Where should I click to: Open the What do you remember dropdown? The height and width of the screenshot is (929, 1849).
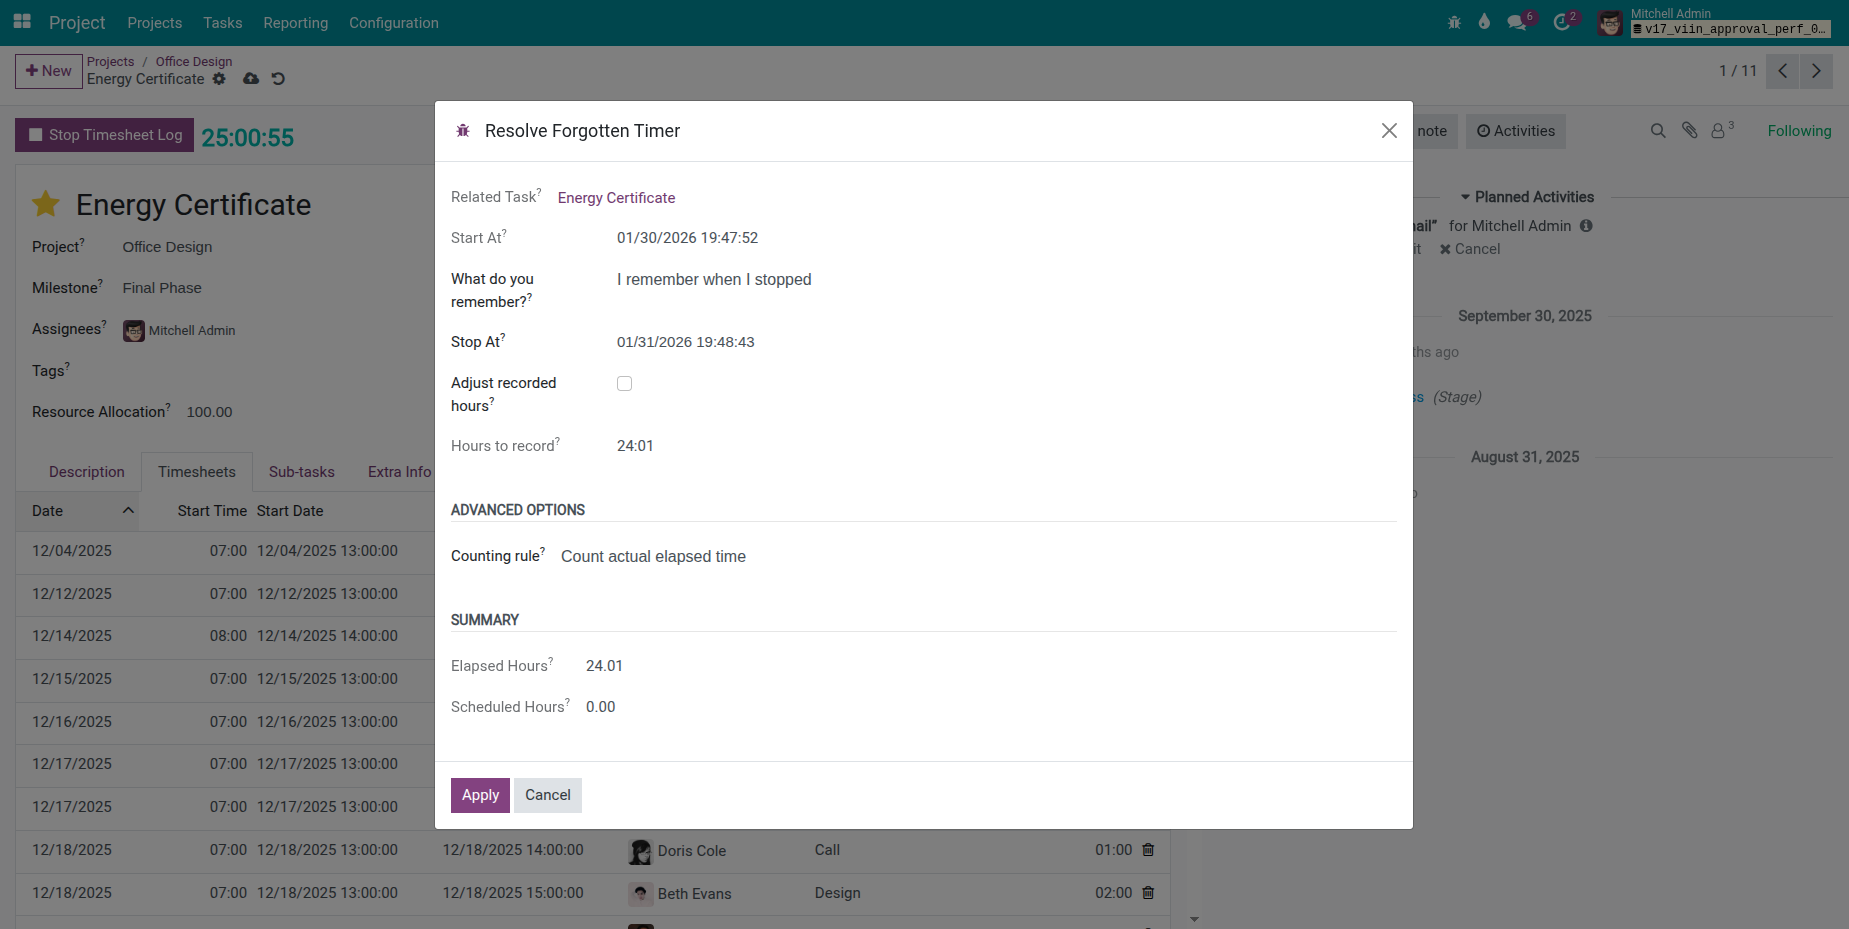tap(800, 280)
